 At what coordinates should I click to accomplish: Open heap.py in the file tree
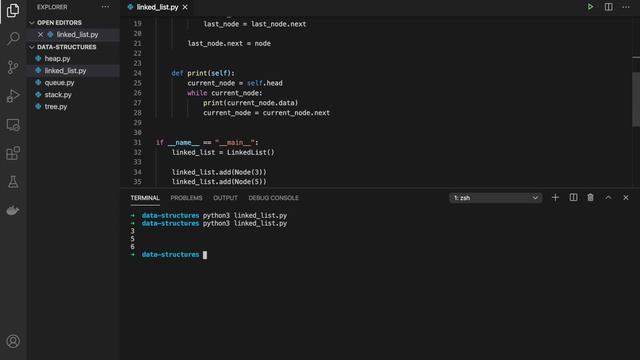57,59
